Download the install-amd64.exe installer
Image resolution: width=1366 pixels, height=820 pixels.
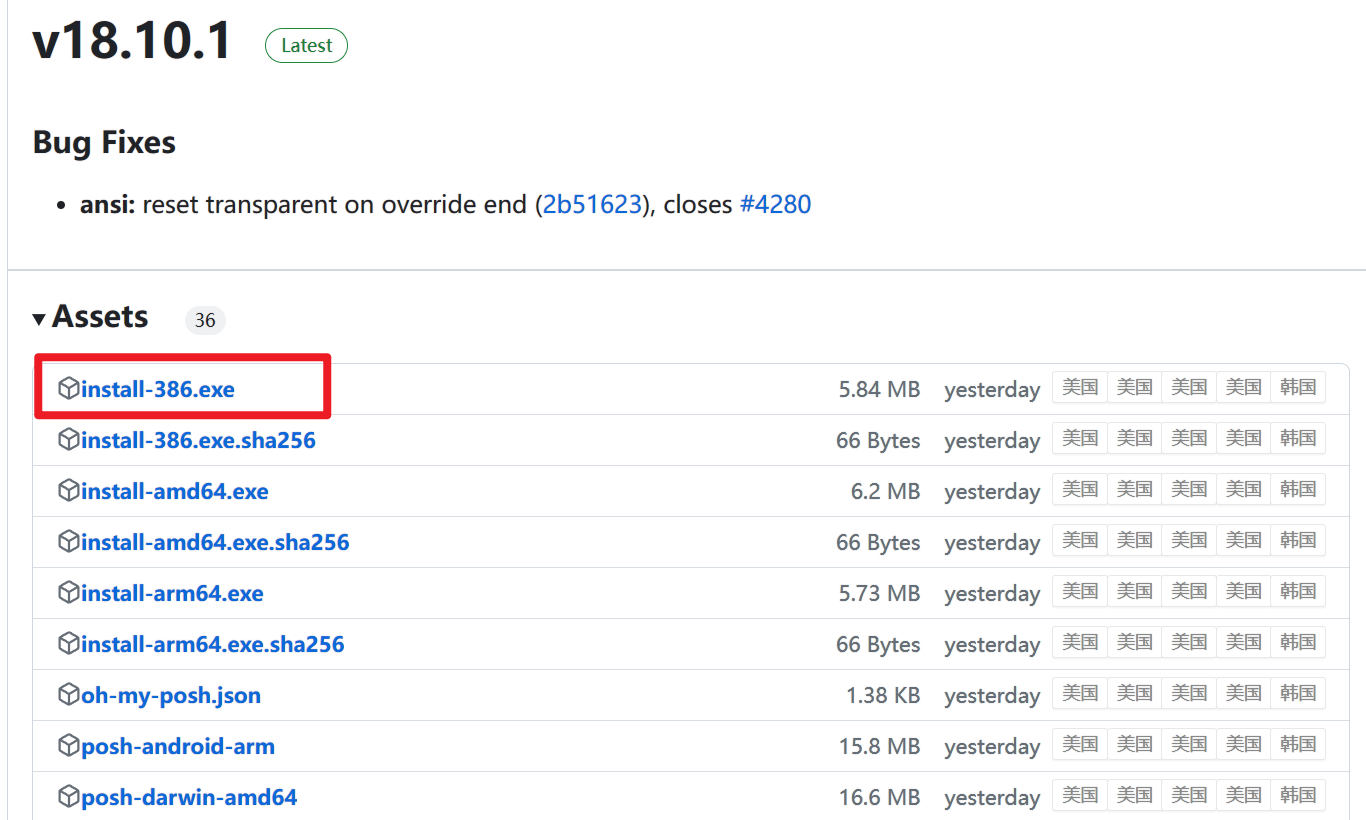coord(175,491)
